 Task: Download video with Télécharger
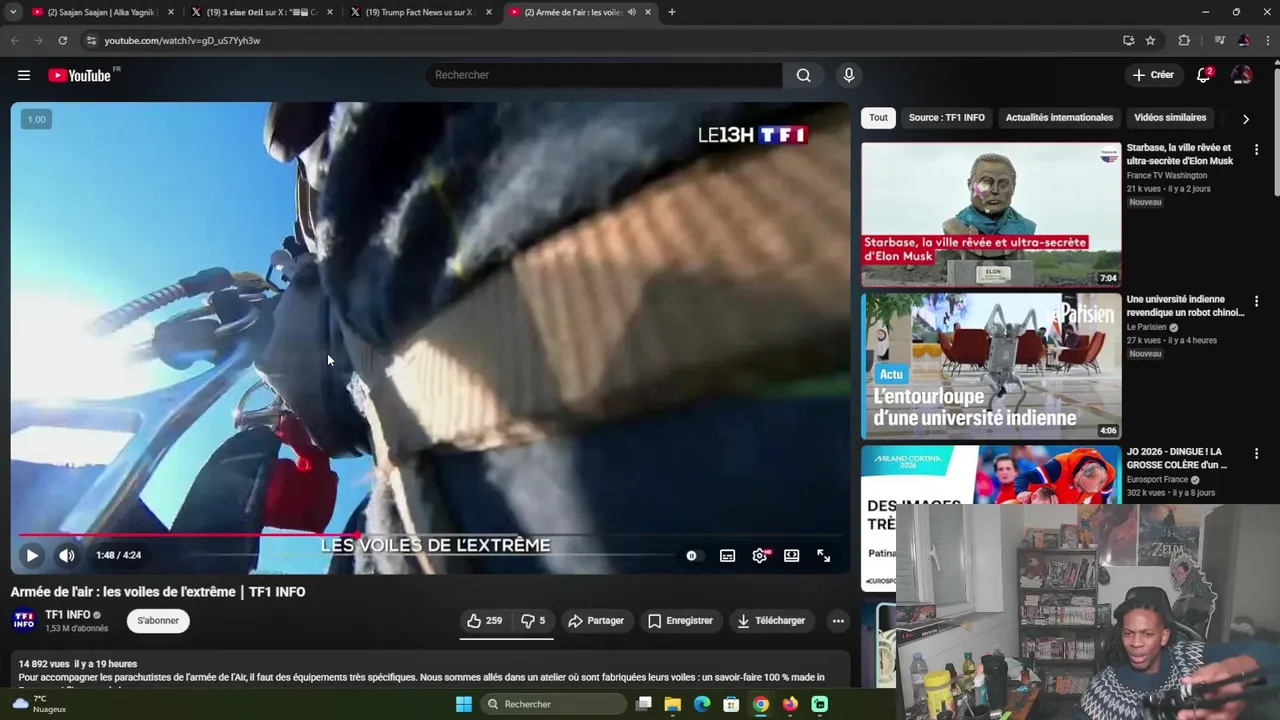[x=771, y=621]
